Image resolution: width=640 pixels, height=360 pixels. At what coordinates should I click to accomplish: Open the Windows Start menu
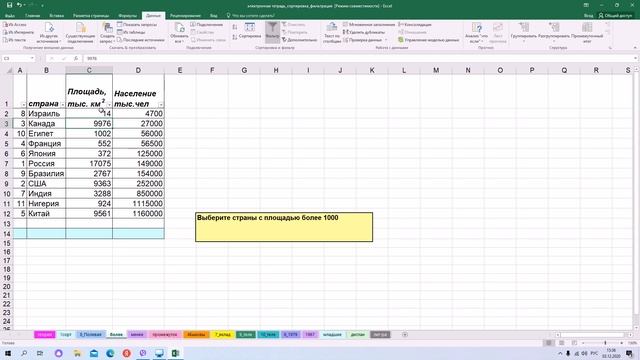click(x=7, y=353)
